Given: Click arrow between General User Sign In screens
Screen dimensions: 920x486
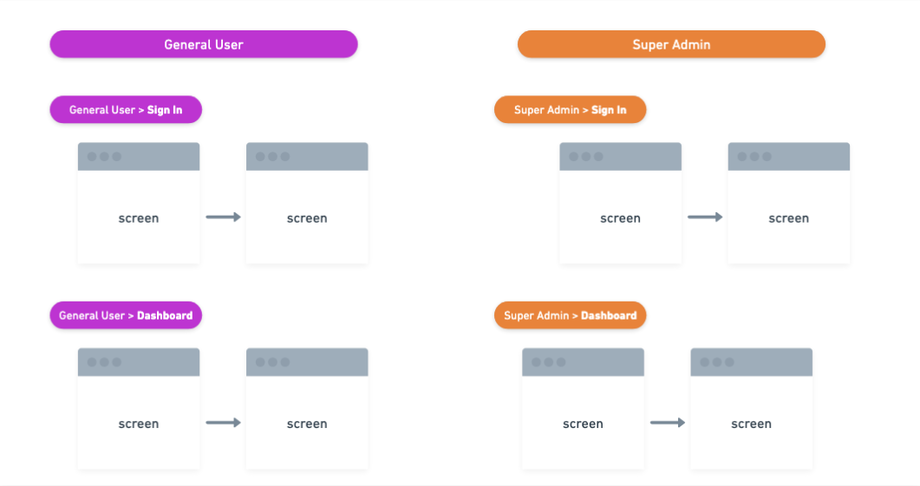Looking at the screenshot, I should 223,217.
